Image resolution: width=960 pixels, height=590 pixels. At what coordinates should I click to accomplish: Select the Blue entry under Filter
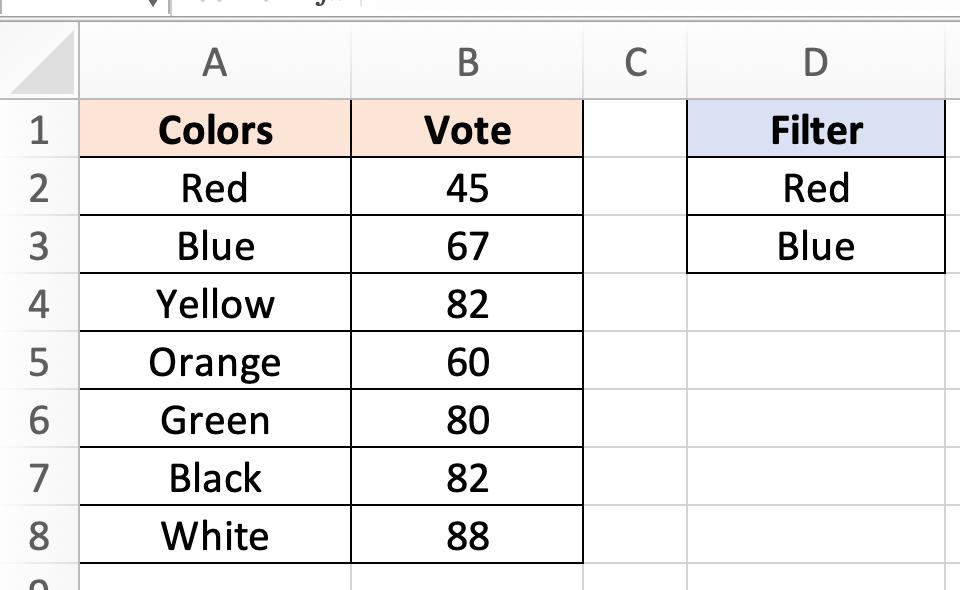(x=815, y=245)
